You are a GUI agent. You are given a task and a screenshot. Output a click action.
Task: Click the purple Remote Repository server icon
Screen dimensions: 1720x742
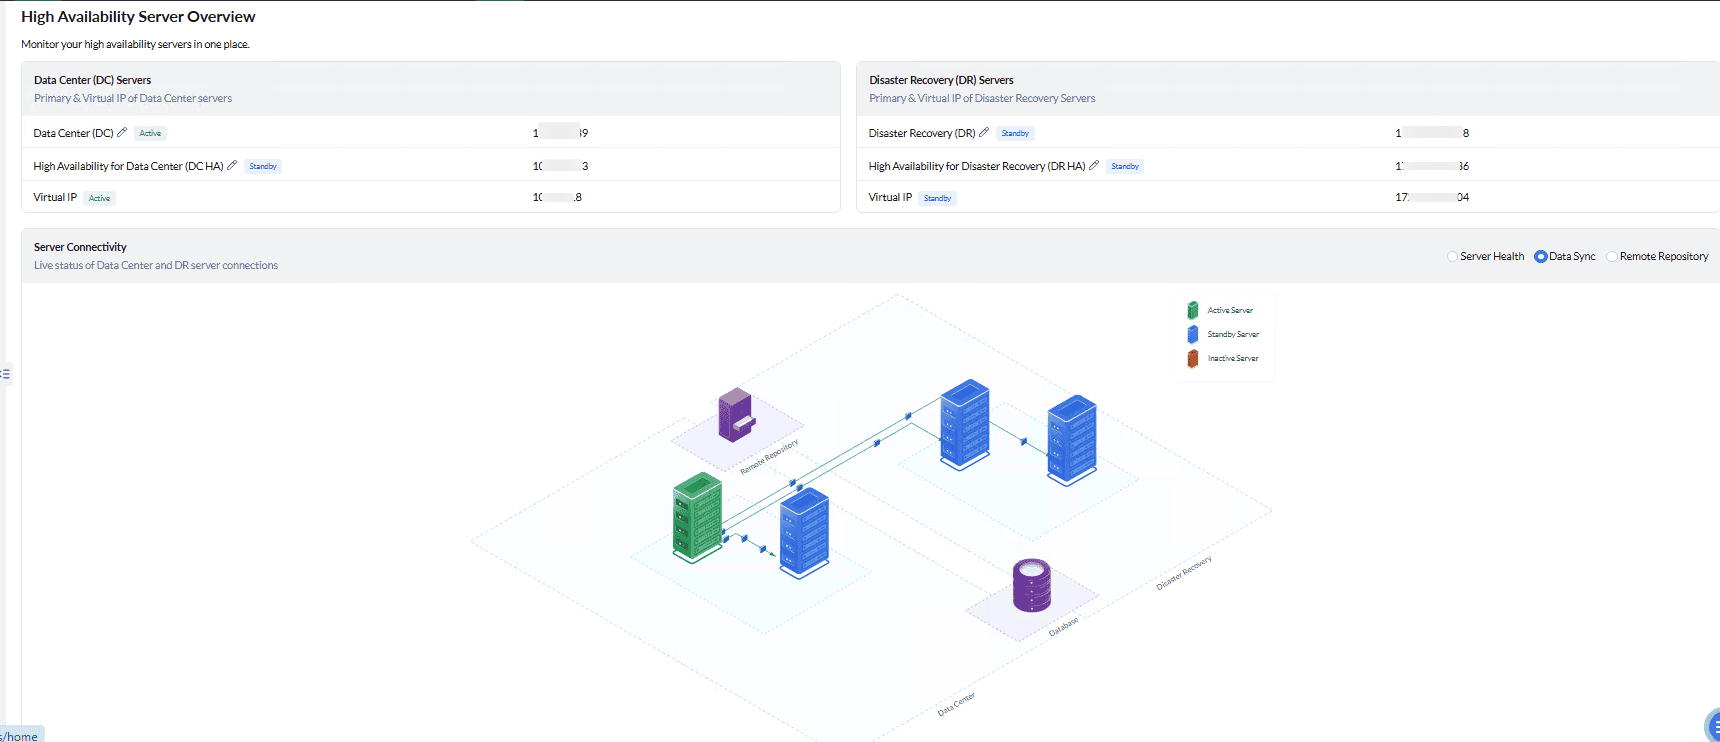tap(736, 415)
